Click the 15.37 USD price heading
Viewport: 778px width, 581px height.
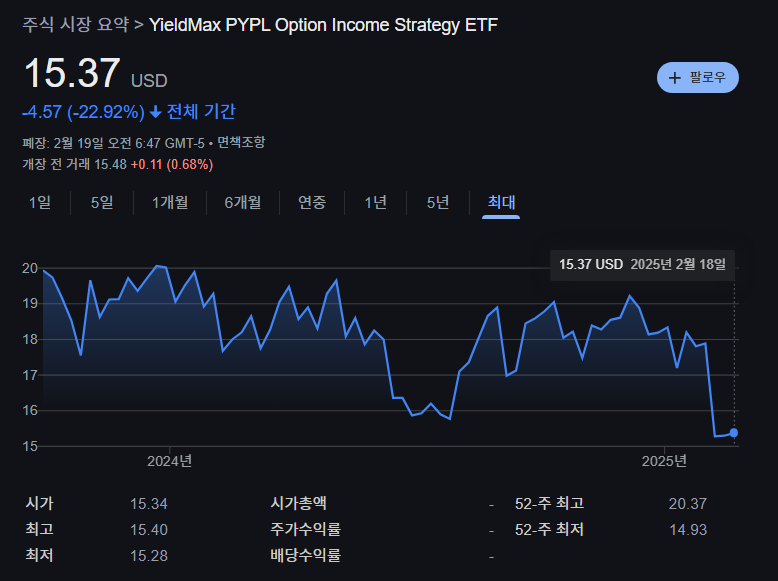pos(95,73)
